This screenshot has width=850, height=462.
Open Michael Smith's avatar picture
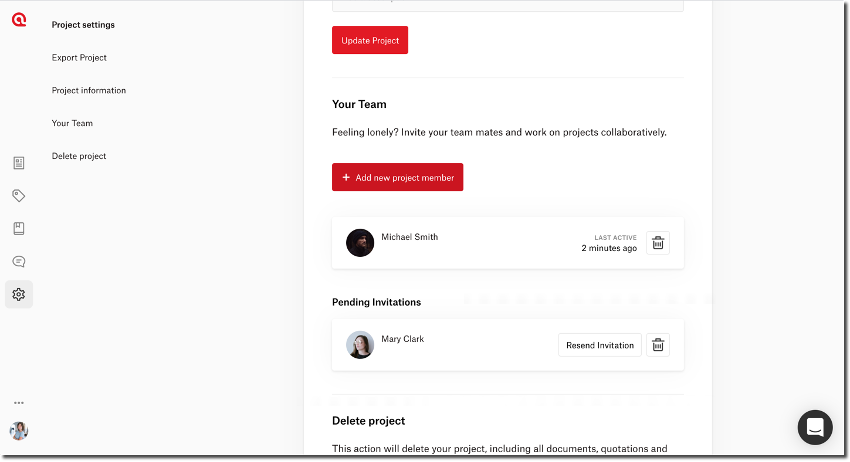point(360,243)
